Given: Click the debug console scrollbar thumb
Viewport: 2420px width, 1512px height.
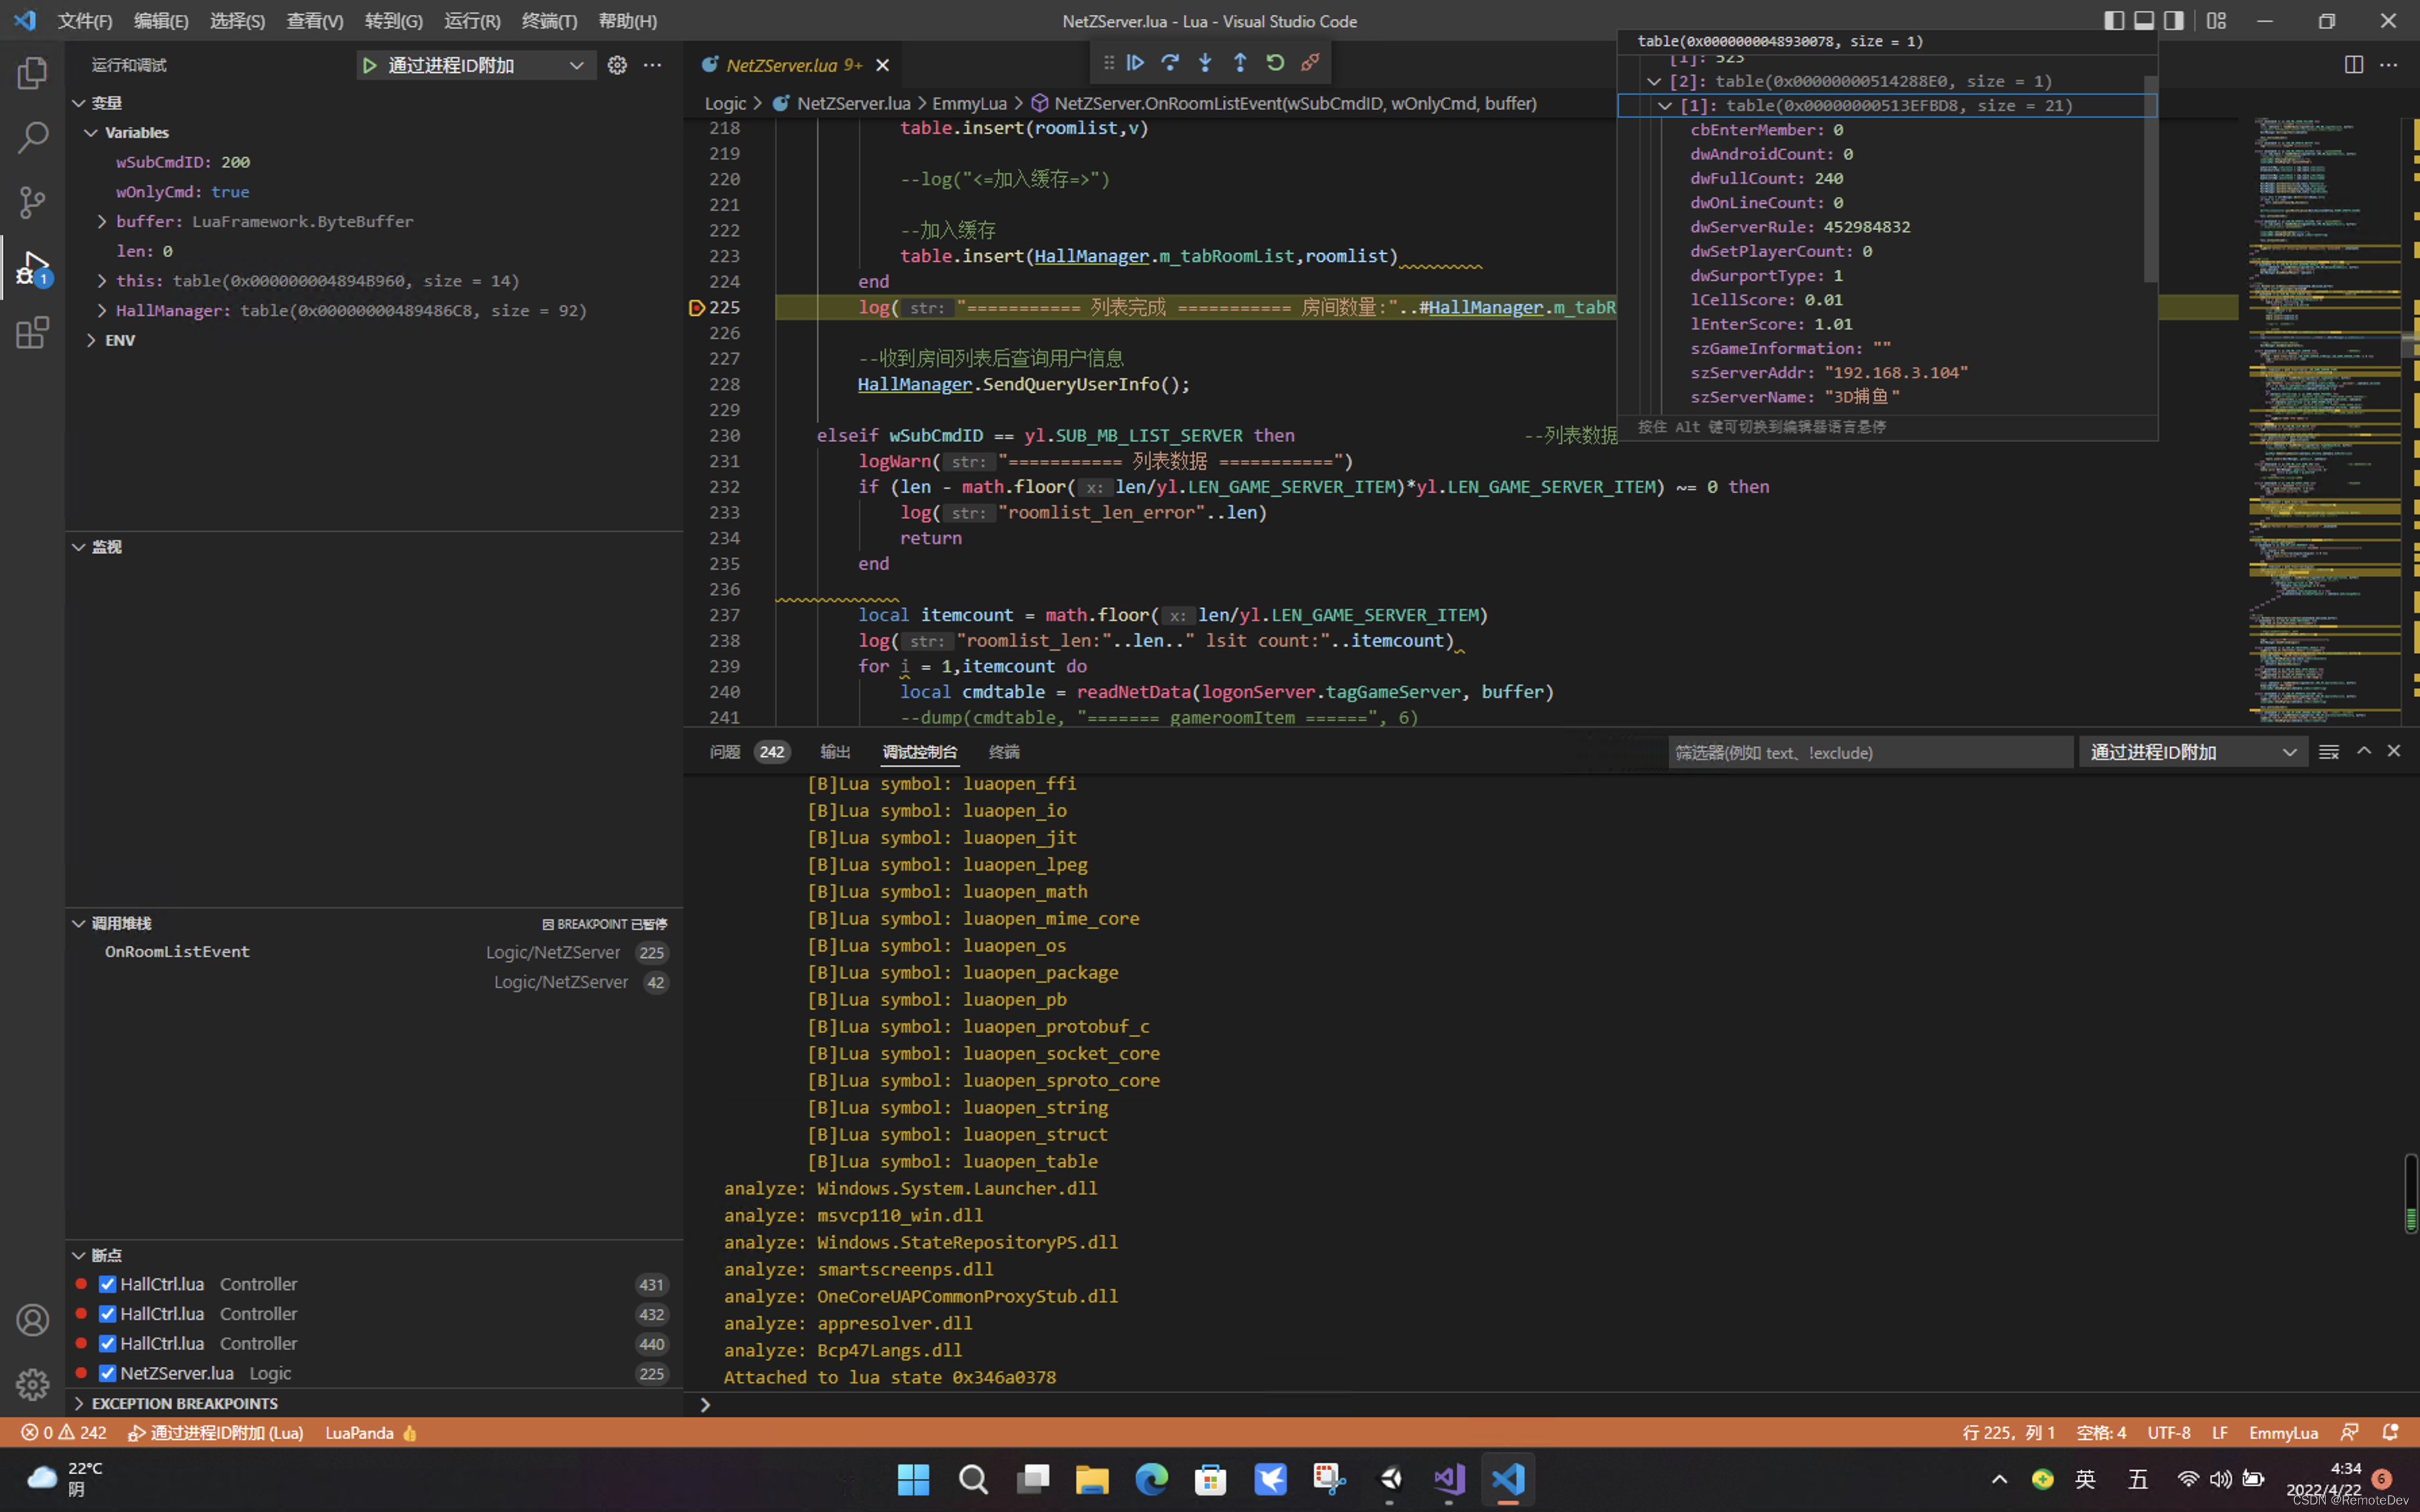Looking at the screenshot, I should (x=2410, y=1194).
